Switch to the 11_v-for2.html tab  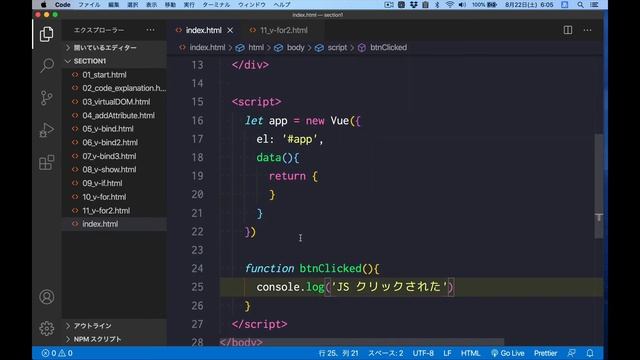point(284,30)
